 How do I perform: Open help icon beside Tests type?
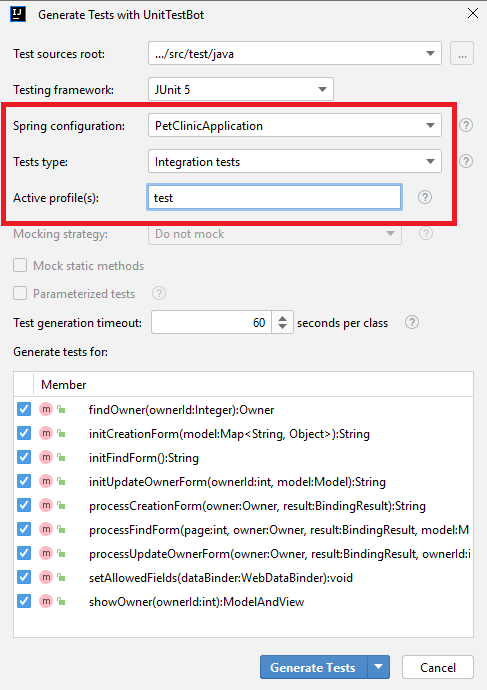(466, 161)
